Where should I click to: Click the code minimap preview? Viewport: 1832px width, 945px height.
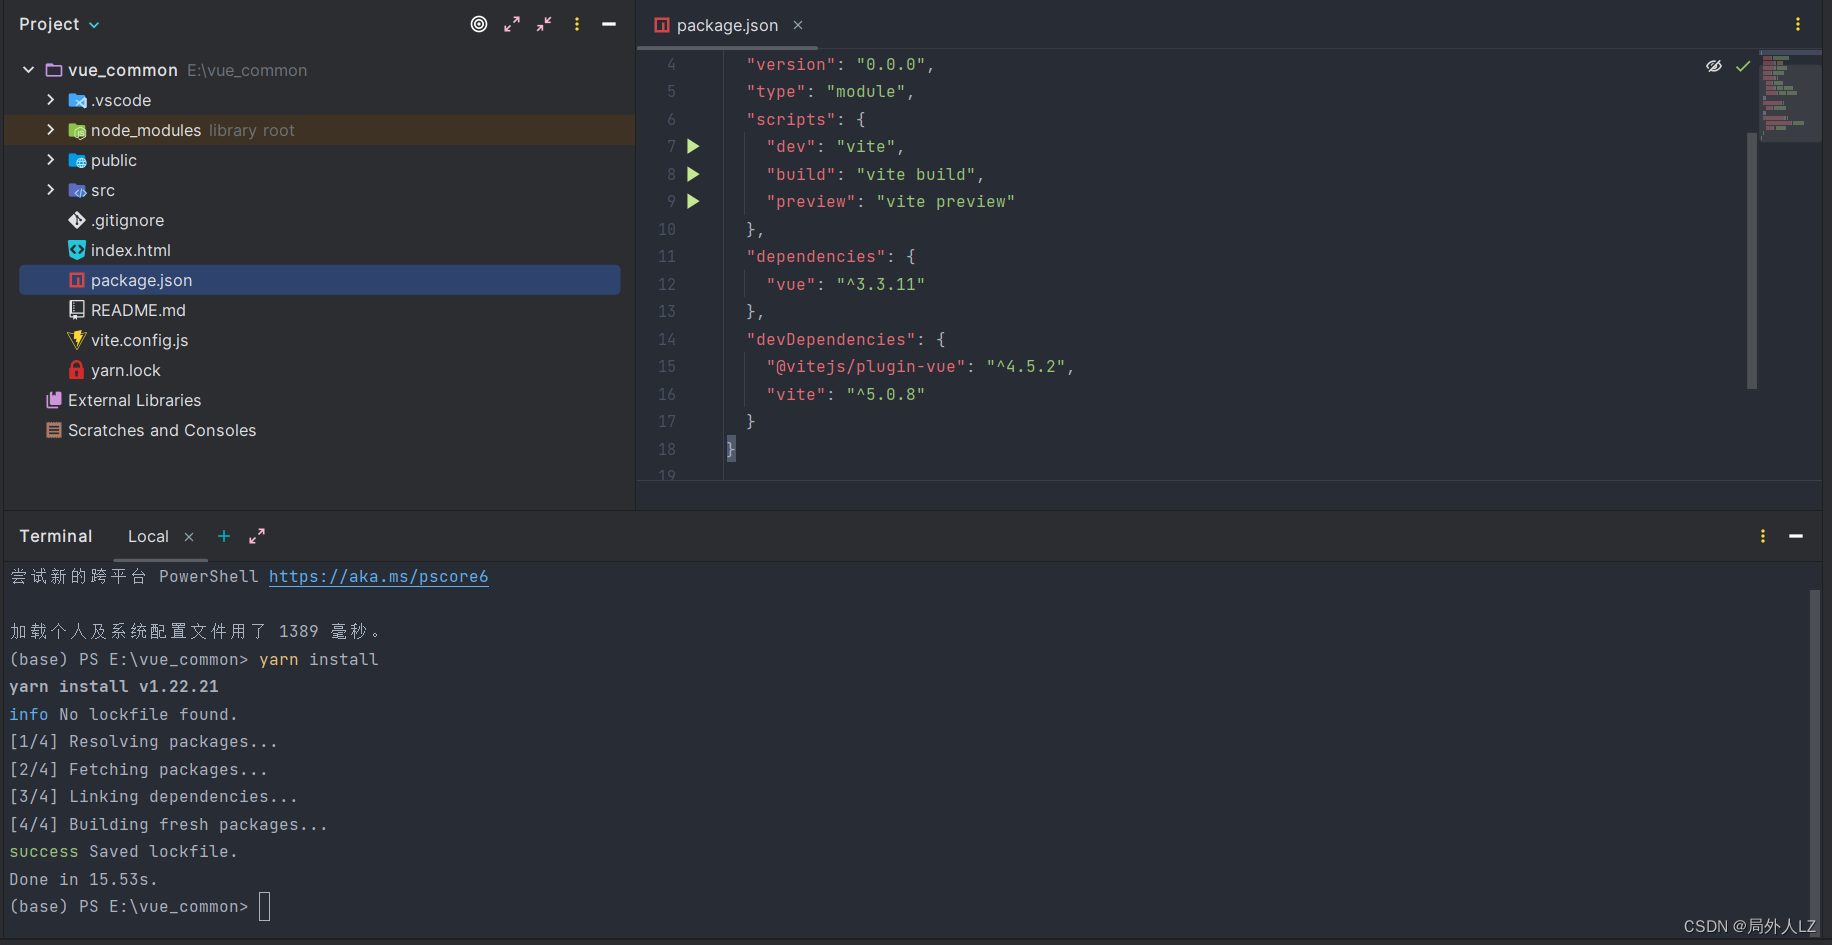pos(1790,97)
